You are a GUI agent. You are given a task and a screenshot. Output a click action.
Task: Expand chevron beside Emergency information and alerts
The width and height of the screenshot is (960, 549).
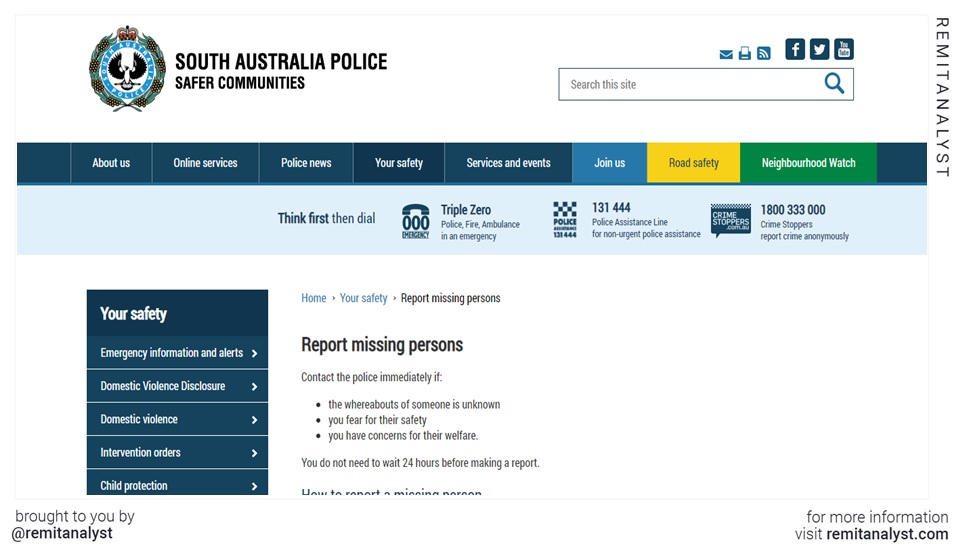[x=255, y=353]
